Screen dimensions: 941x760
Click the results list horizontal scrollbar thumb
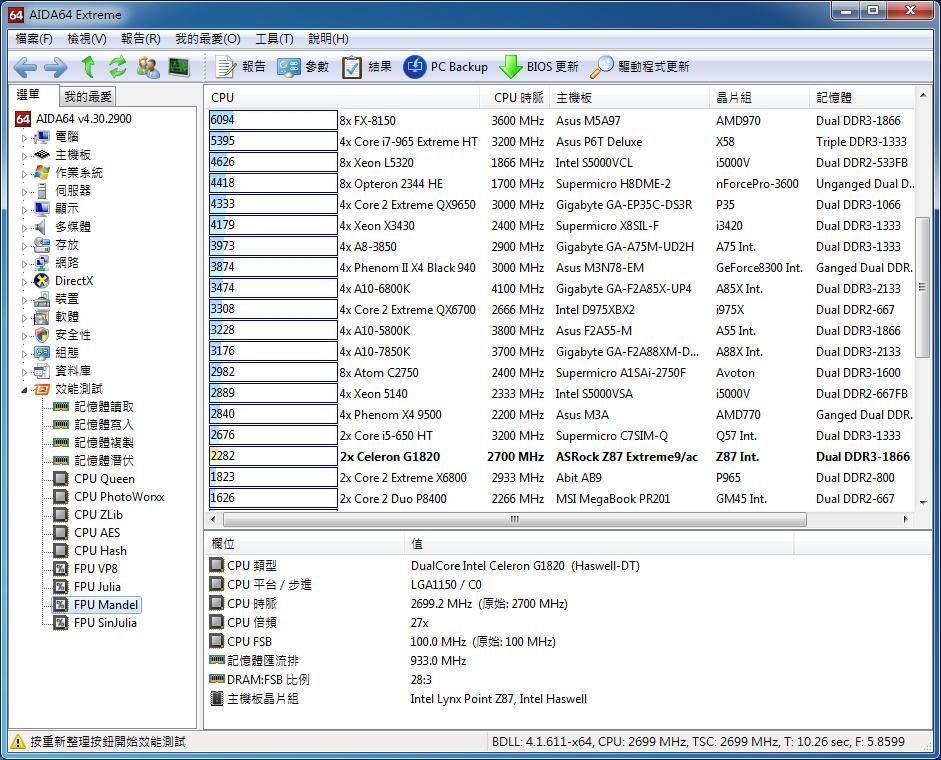pyautogui.click(x=514, y=519)
